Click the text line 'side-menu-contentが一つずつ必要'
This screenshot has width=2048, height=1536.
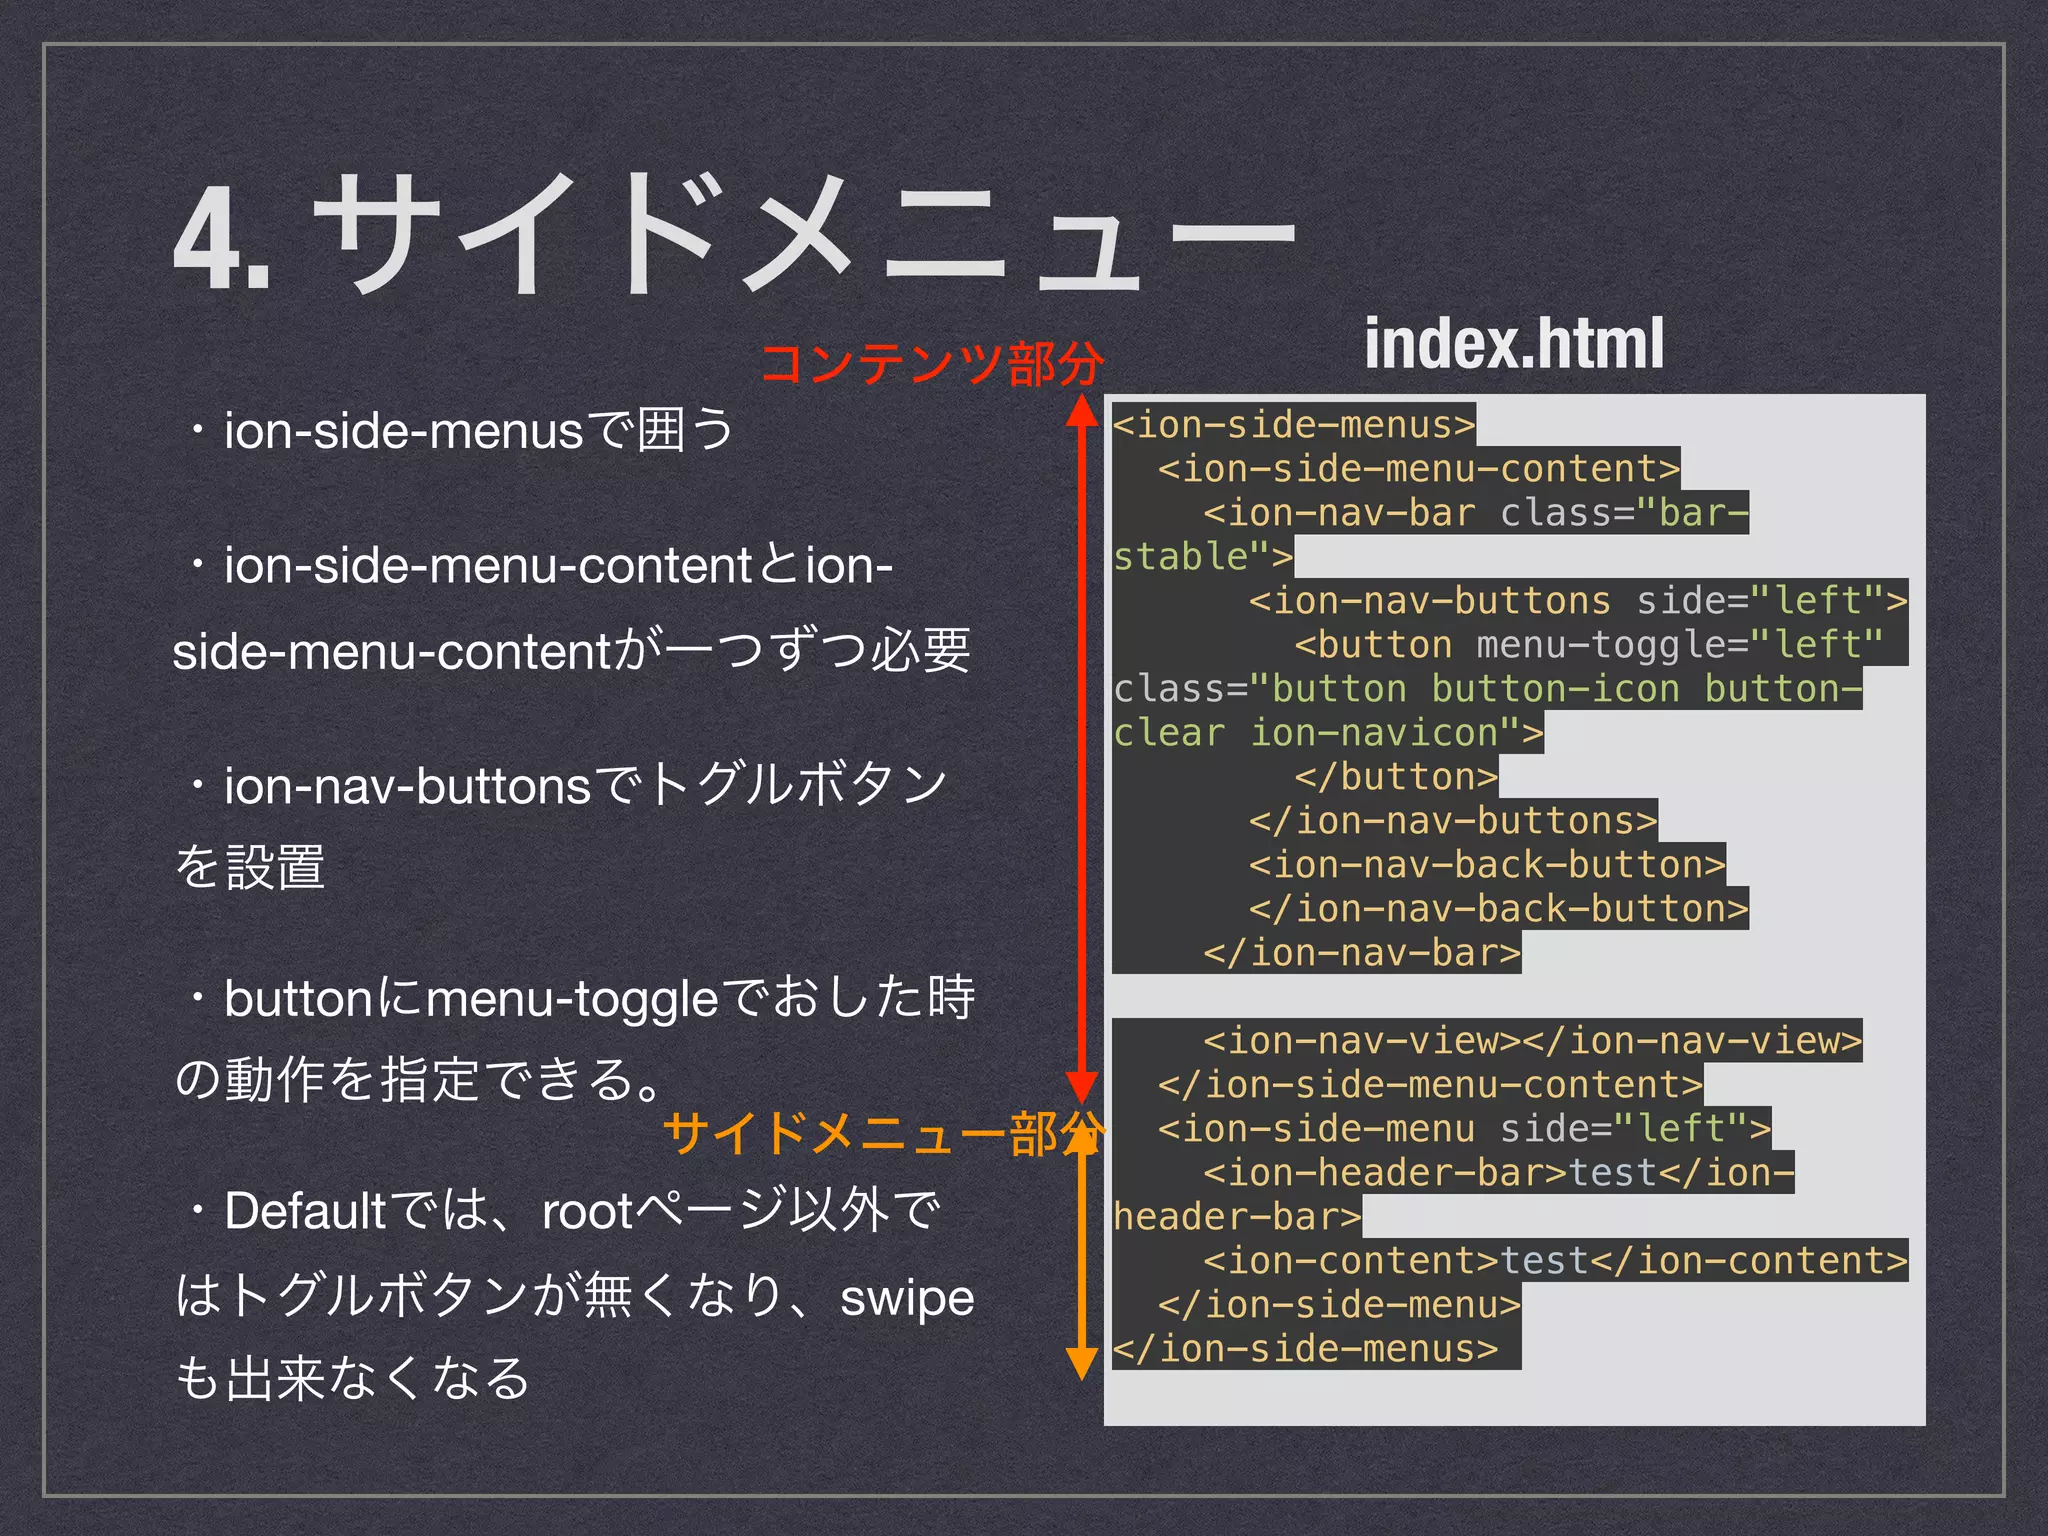coord(572,651)
